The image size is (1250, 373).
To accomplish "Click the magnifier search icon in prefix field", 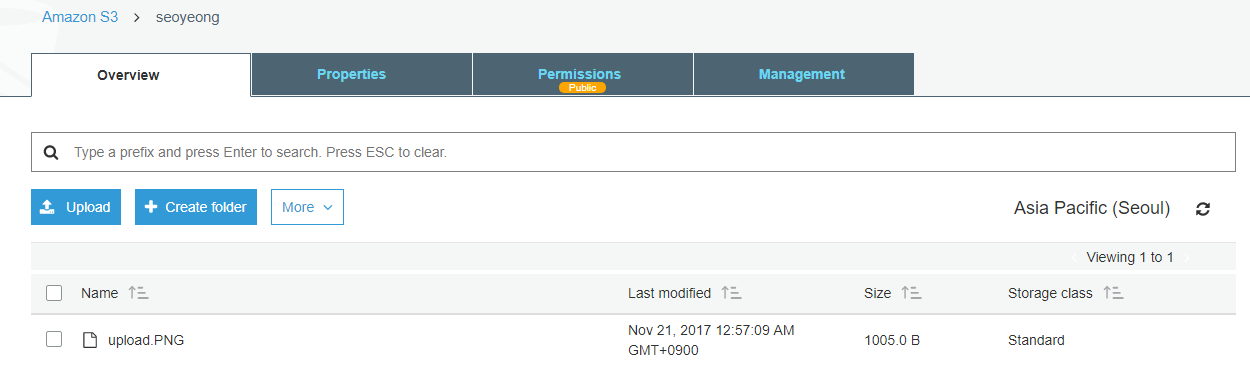I will coord(51,153).
